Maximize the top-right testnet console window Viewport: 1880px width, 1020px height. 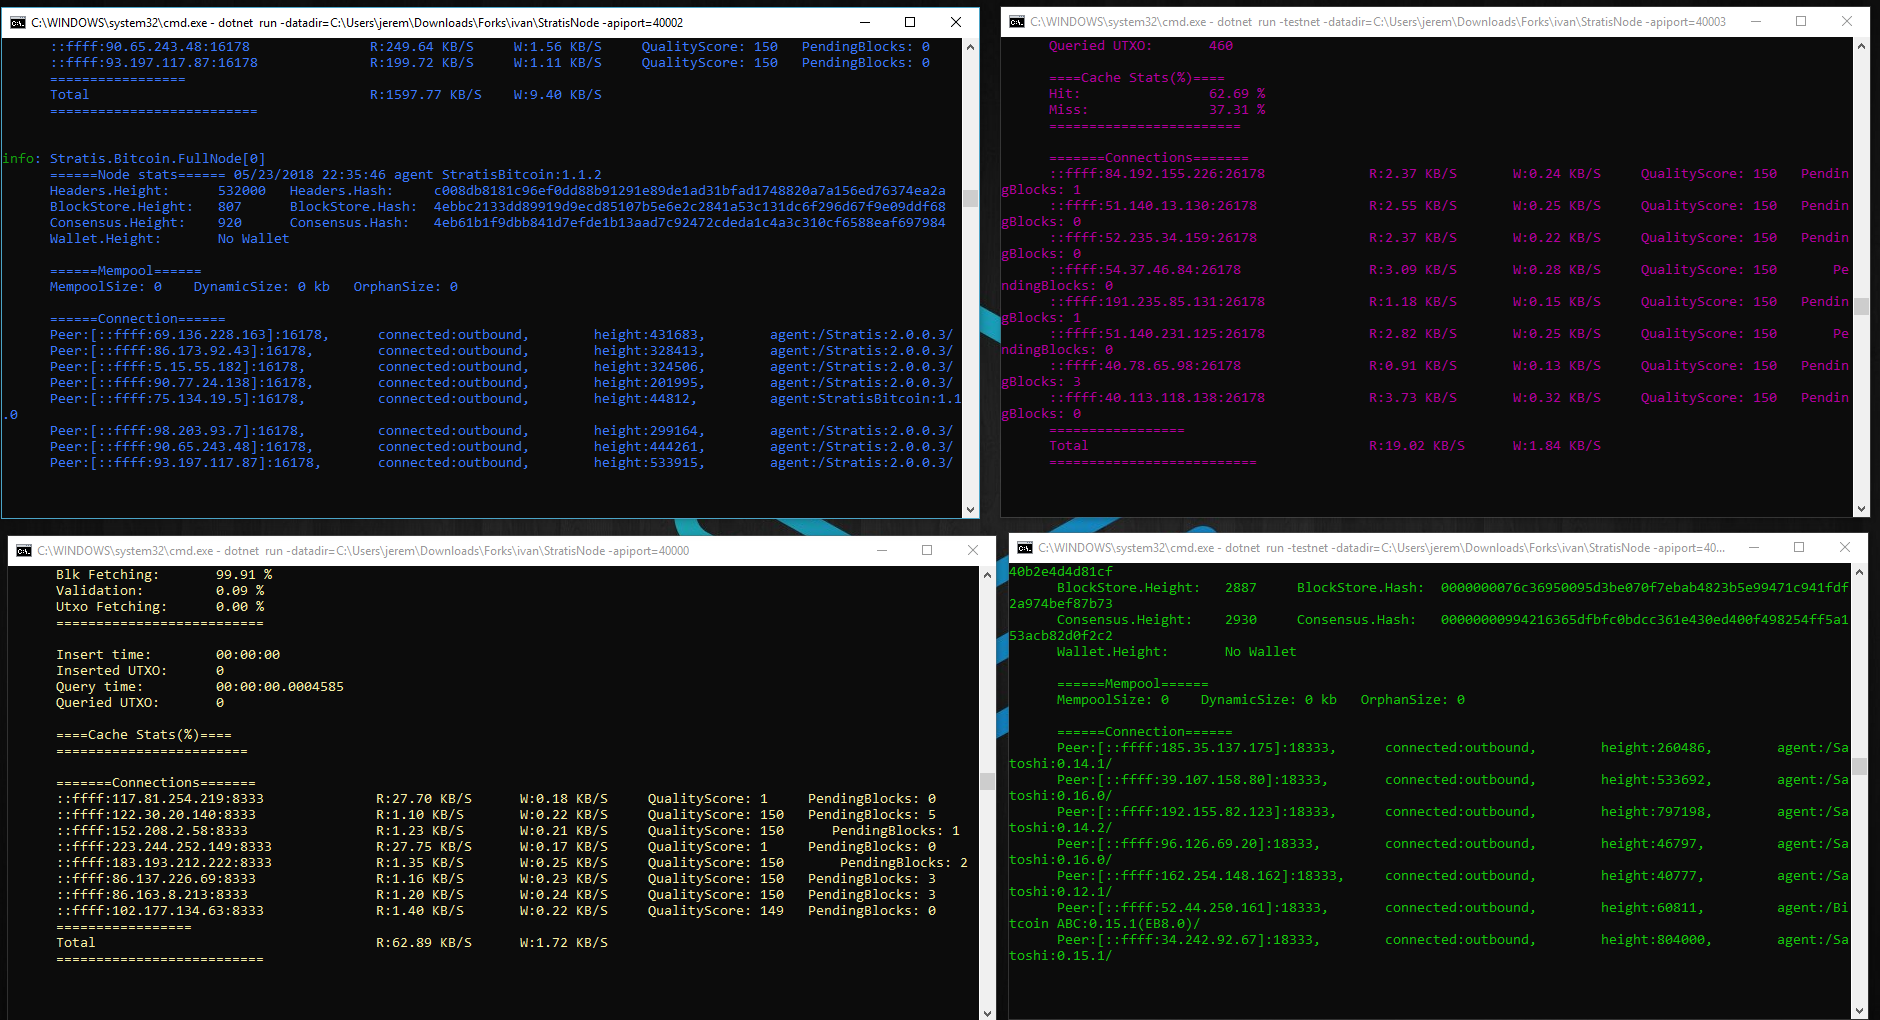click(1802, 20)
